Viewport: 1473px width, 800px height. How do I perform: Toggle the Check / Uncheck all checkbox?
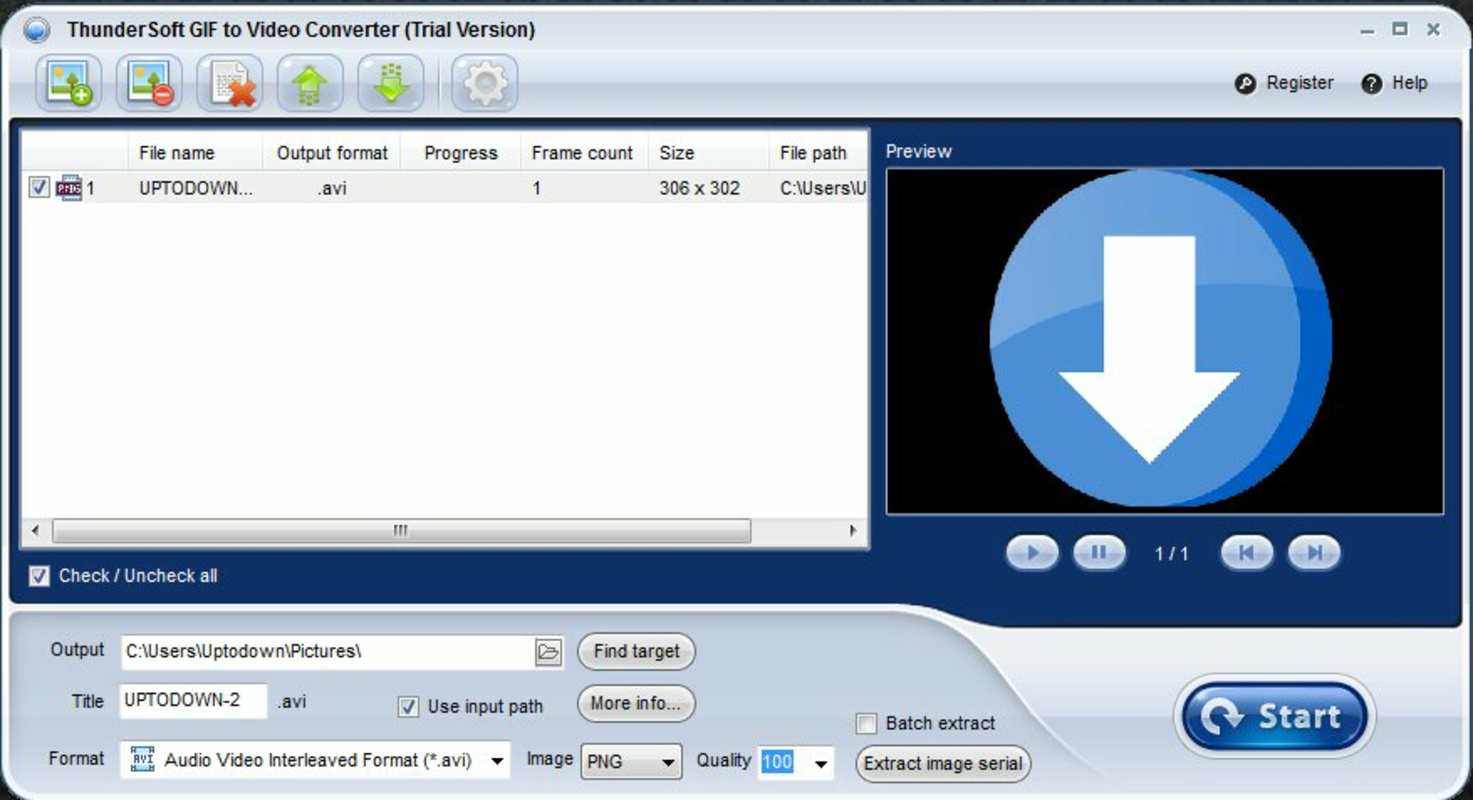click(38, 575)
